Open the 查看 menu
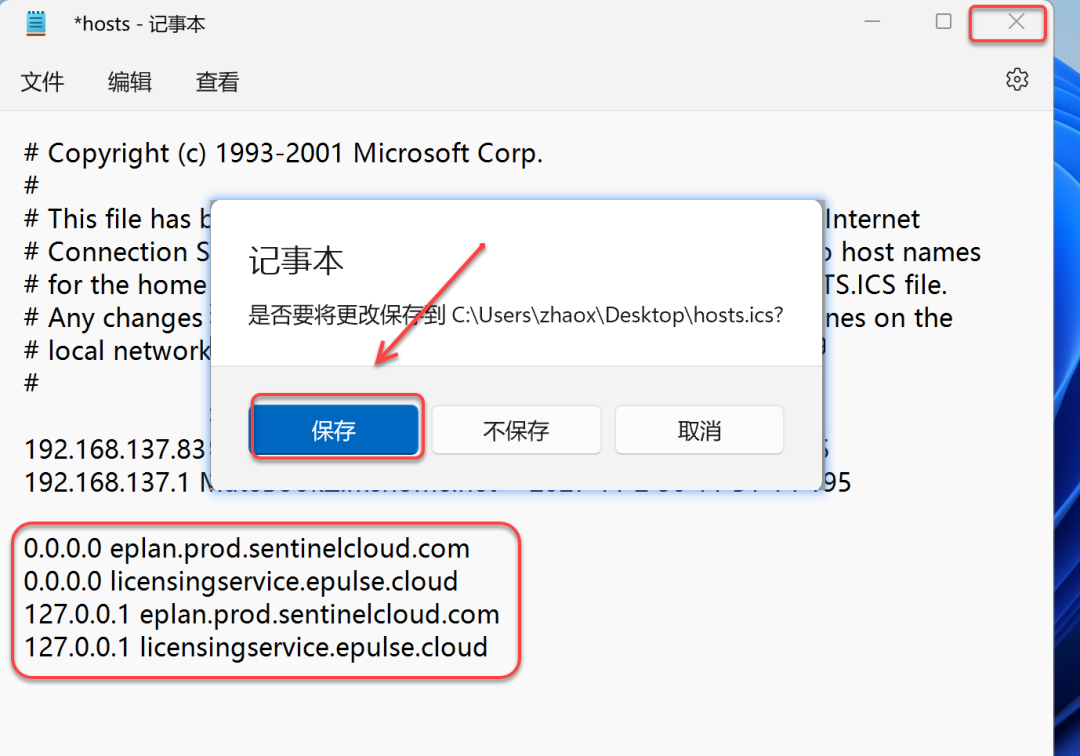The image size is (1080, 756). tap(217, 81)
